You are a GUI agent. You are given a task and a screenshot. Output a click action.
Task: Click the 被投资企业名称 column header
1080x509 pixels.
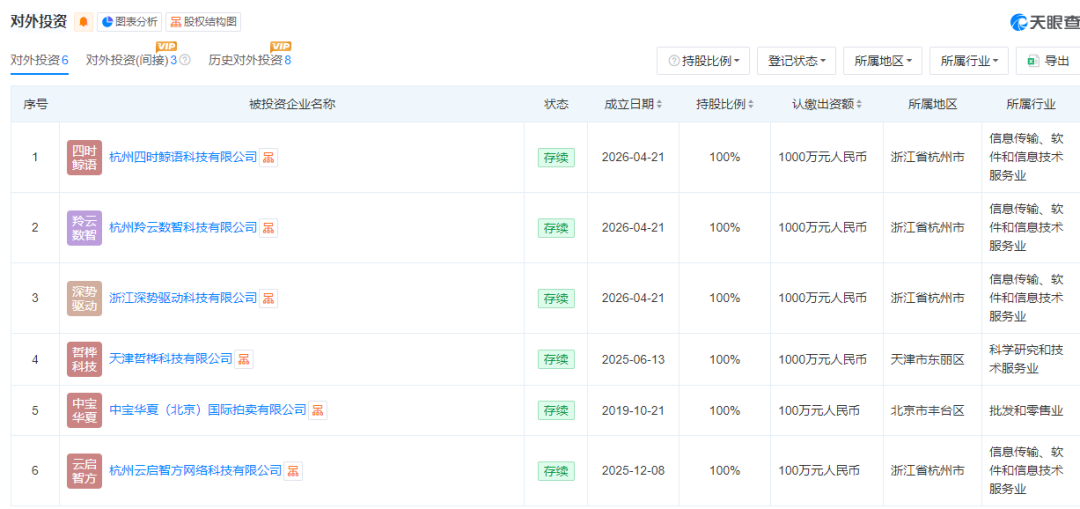[292, 104]
